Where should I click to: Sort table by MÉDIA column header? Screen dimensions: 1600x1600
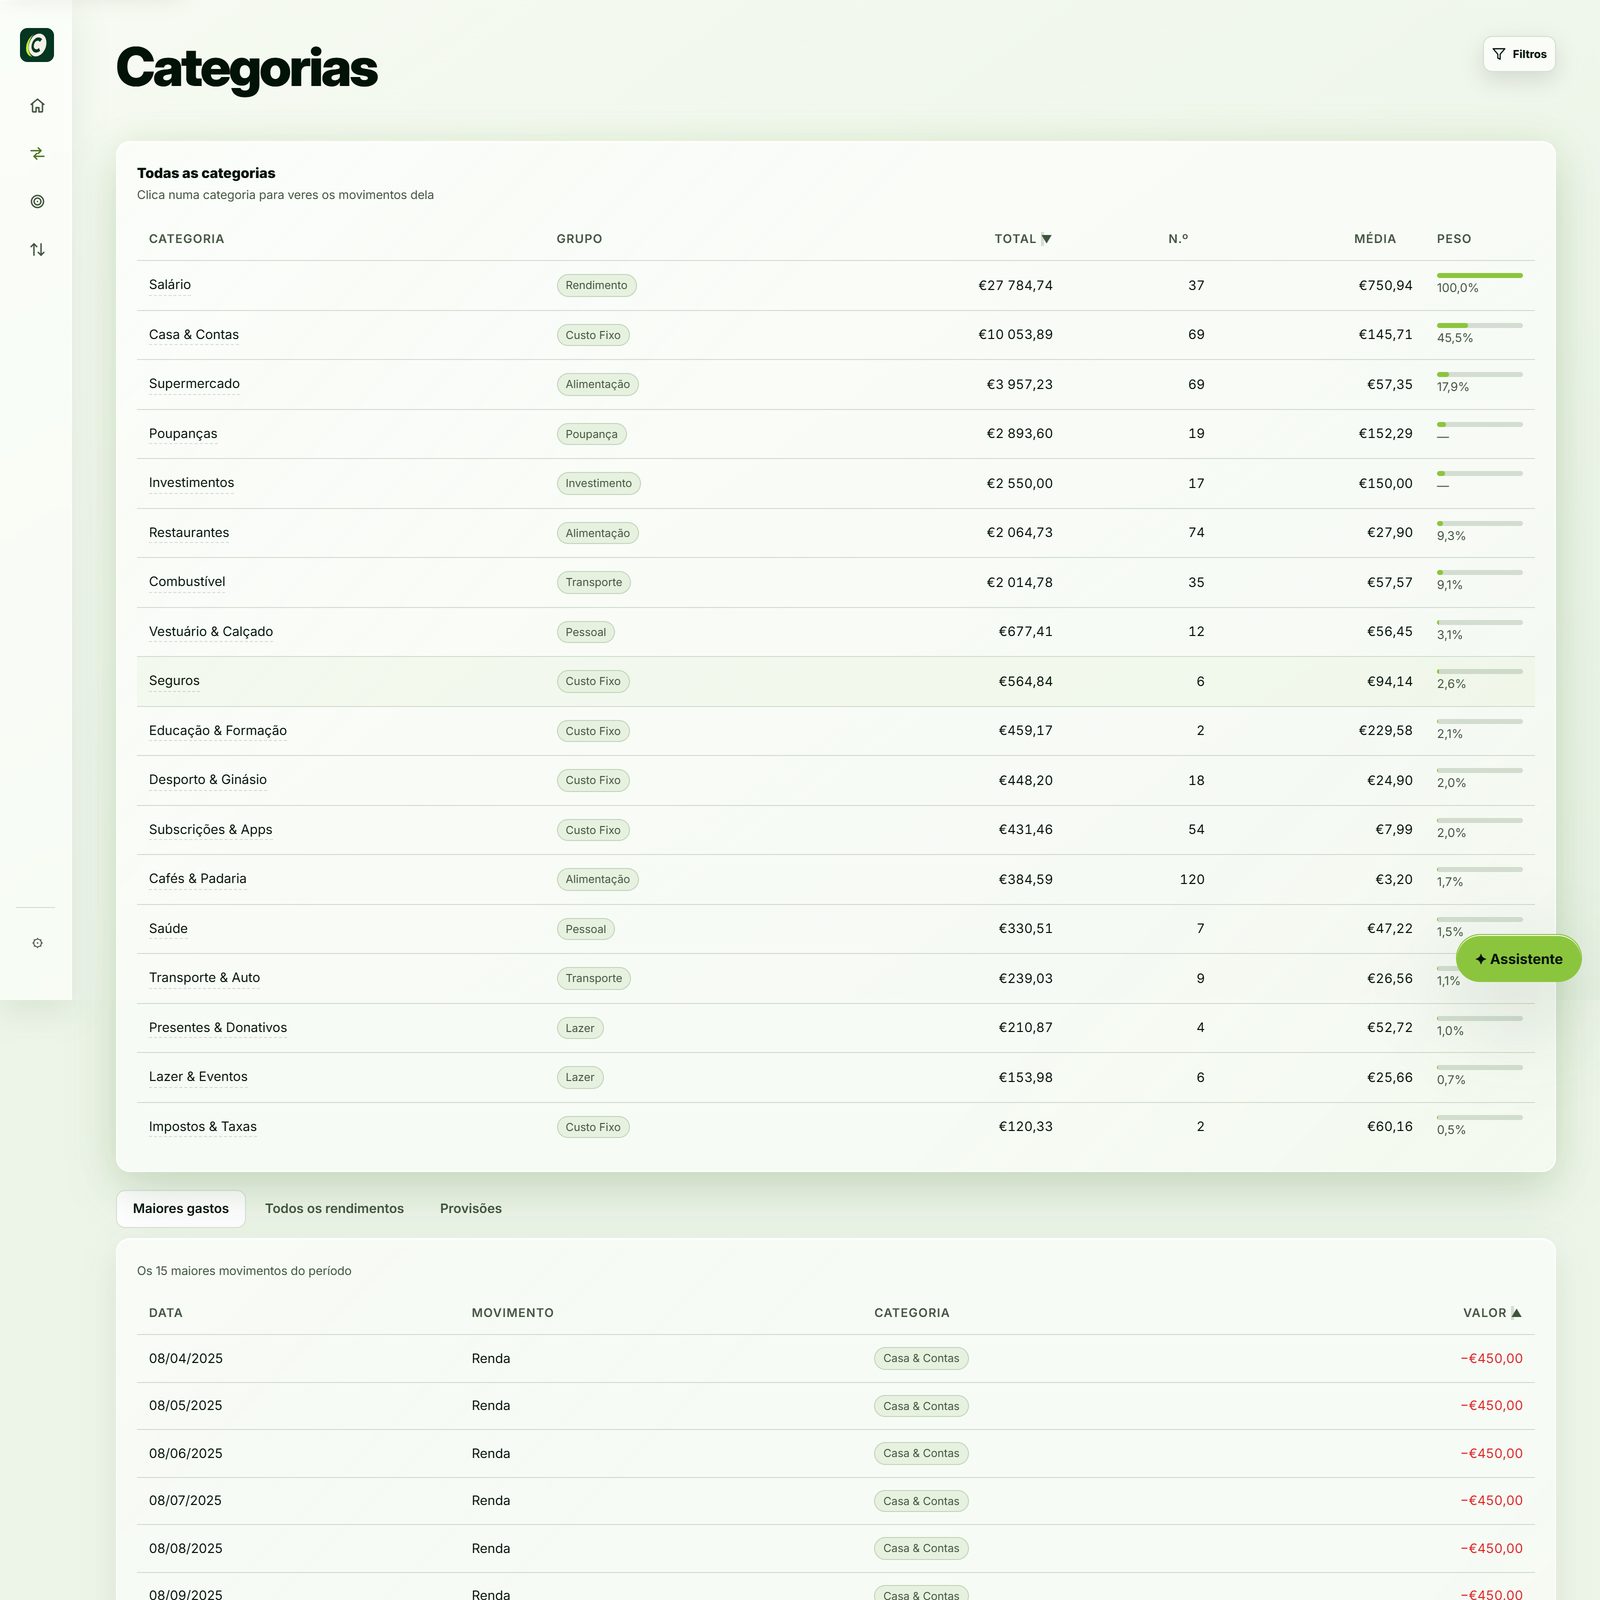1375,239
